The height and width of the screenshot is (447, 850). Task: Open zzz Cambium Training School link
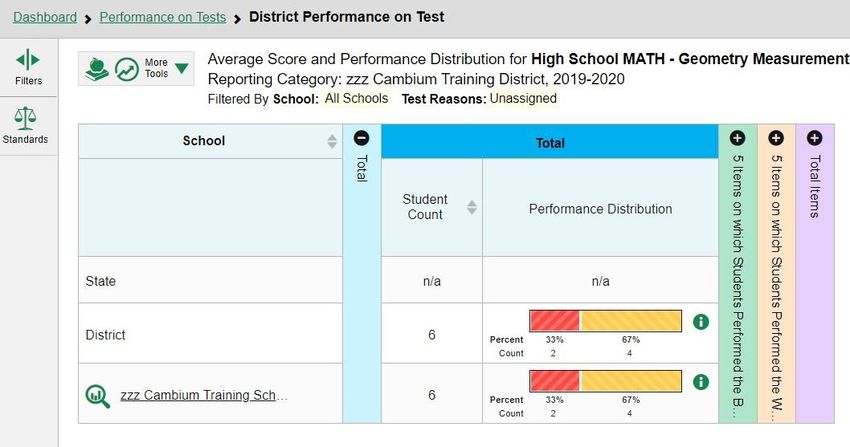point(204,395)
